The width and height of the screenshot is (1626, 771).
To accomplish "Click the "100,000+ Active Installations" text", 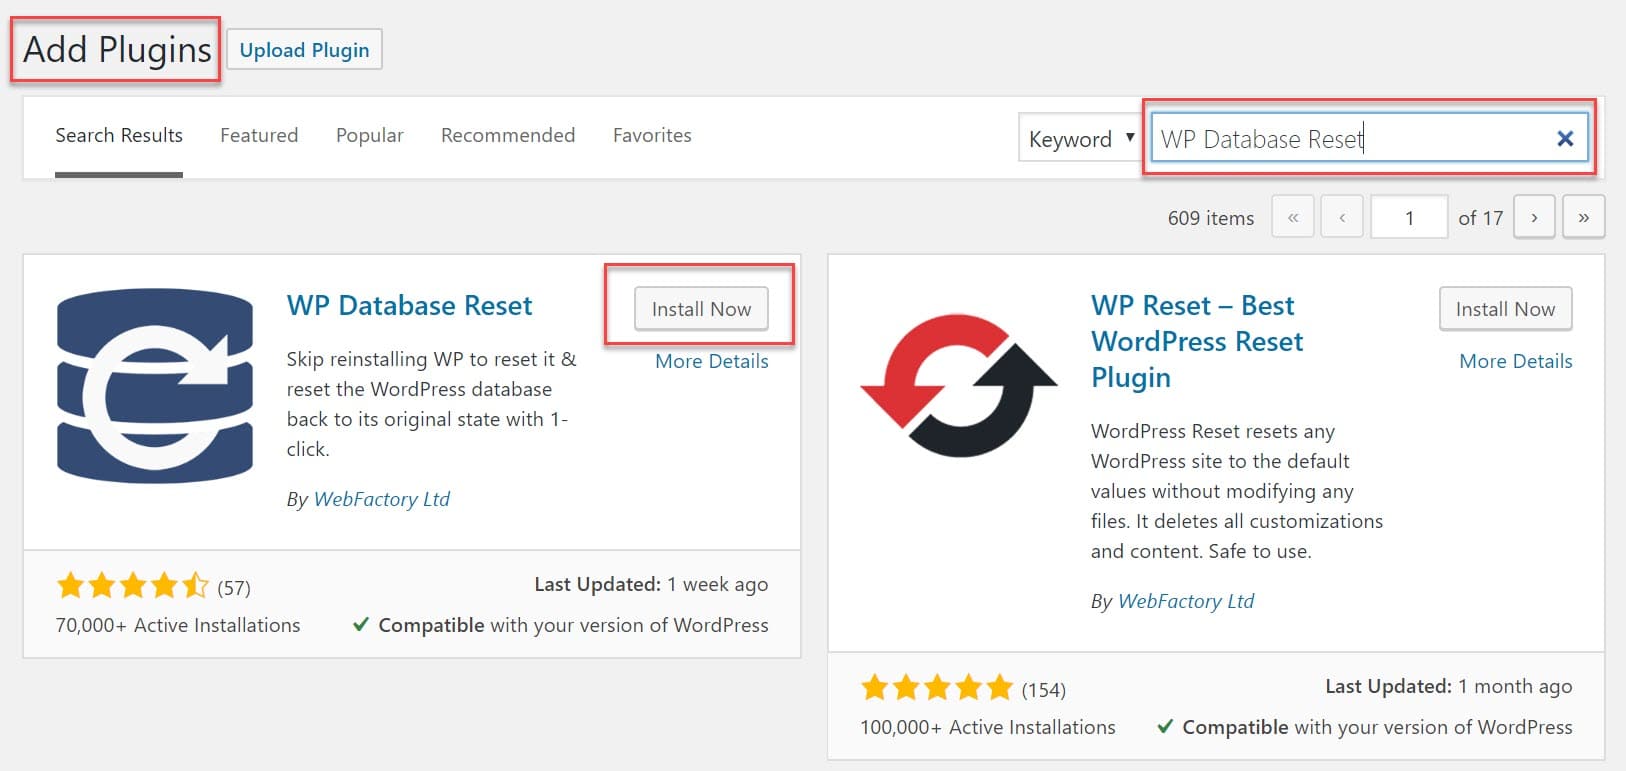I will pyautogui.click(x=988, y=727).
